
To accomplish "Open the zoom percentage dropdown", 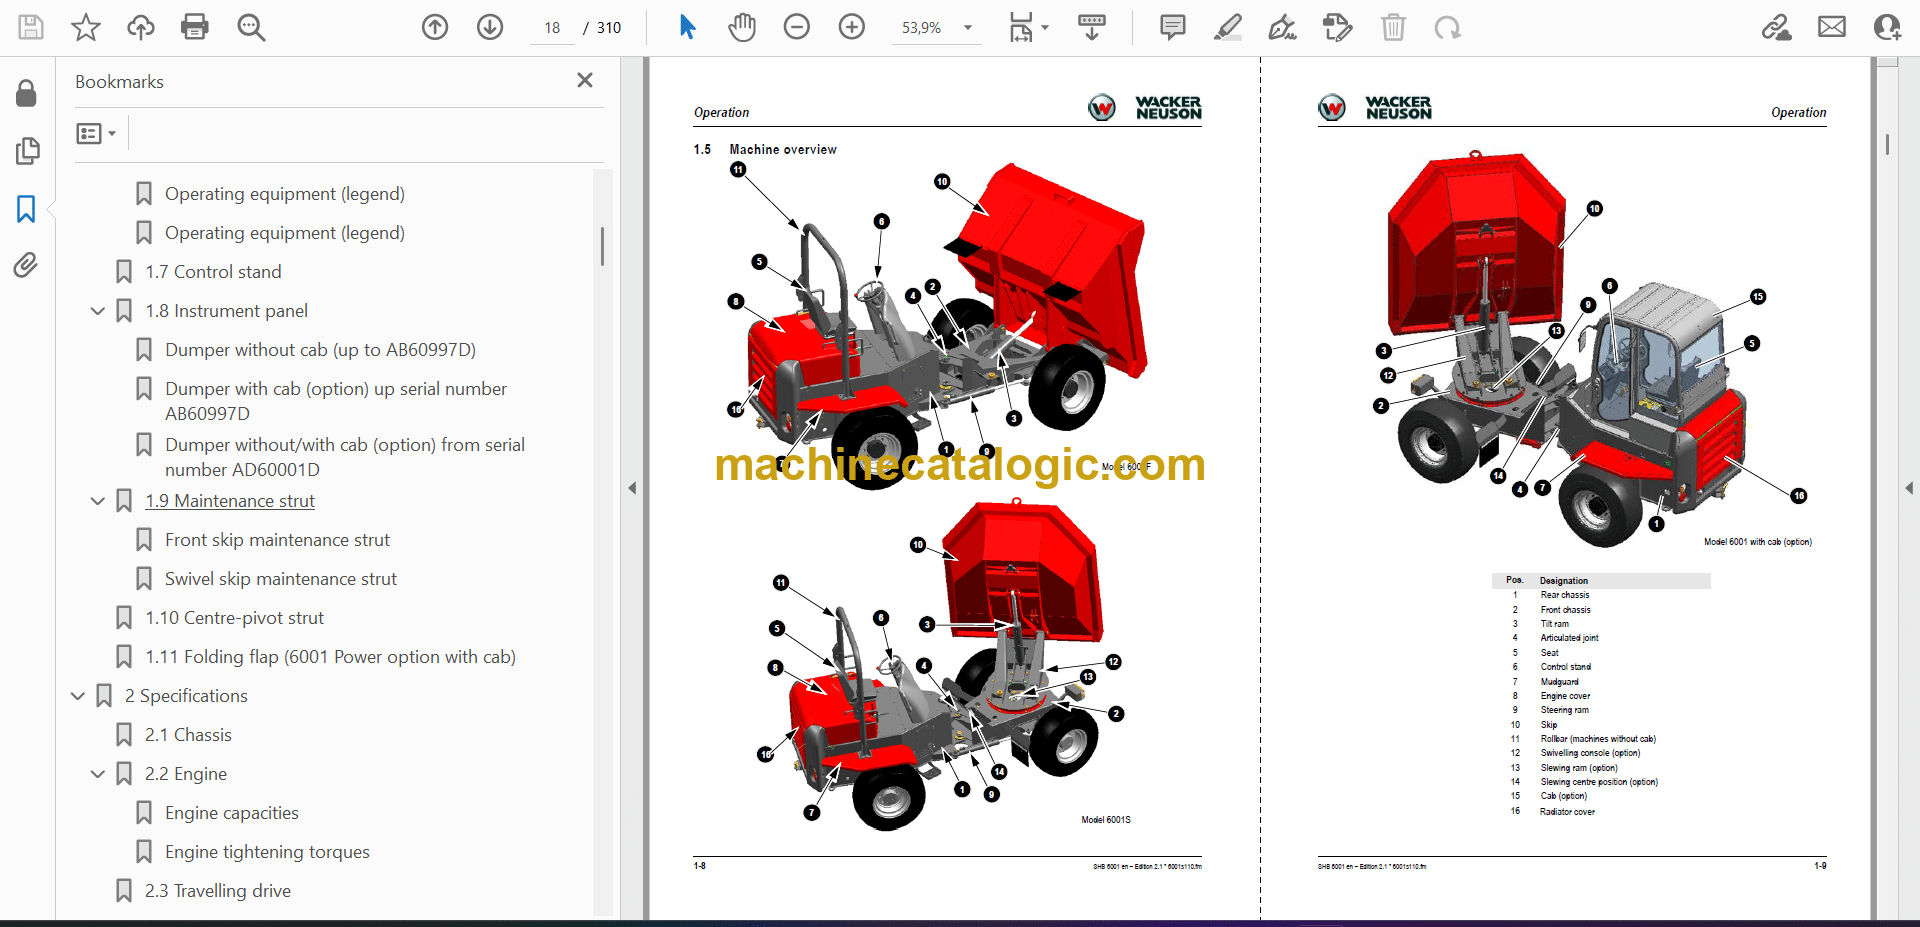I will (967, 28).
